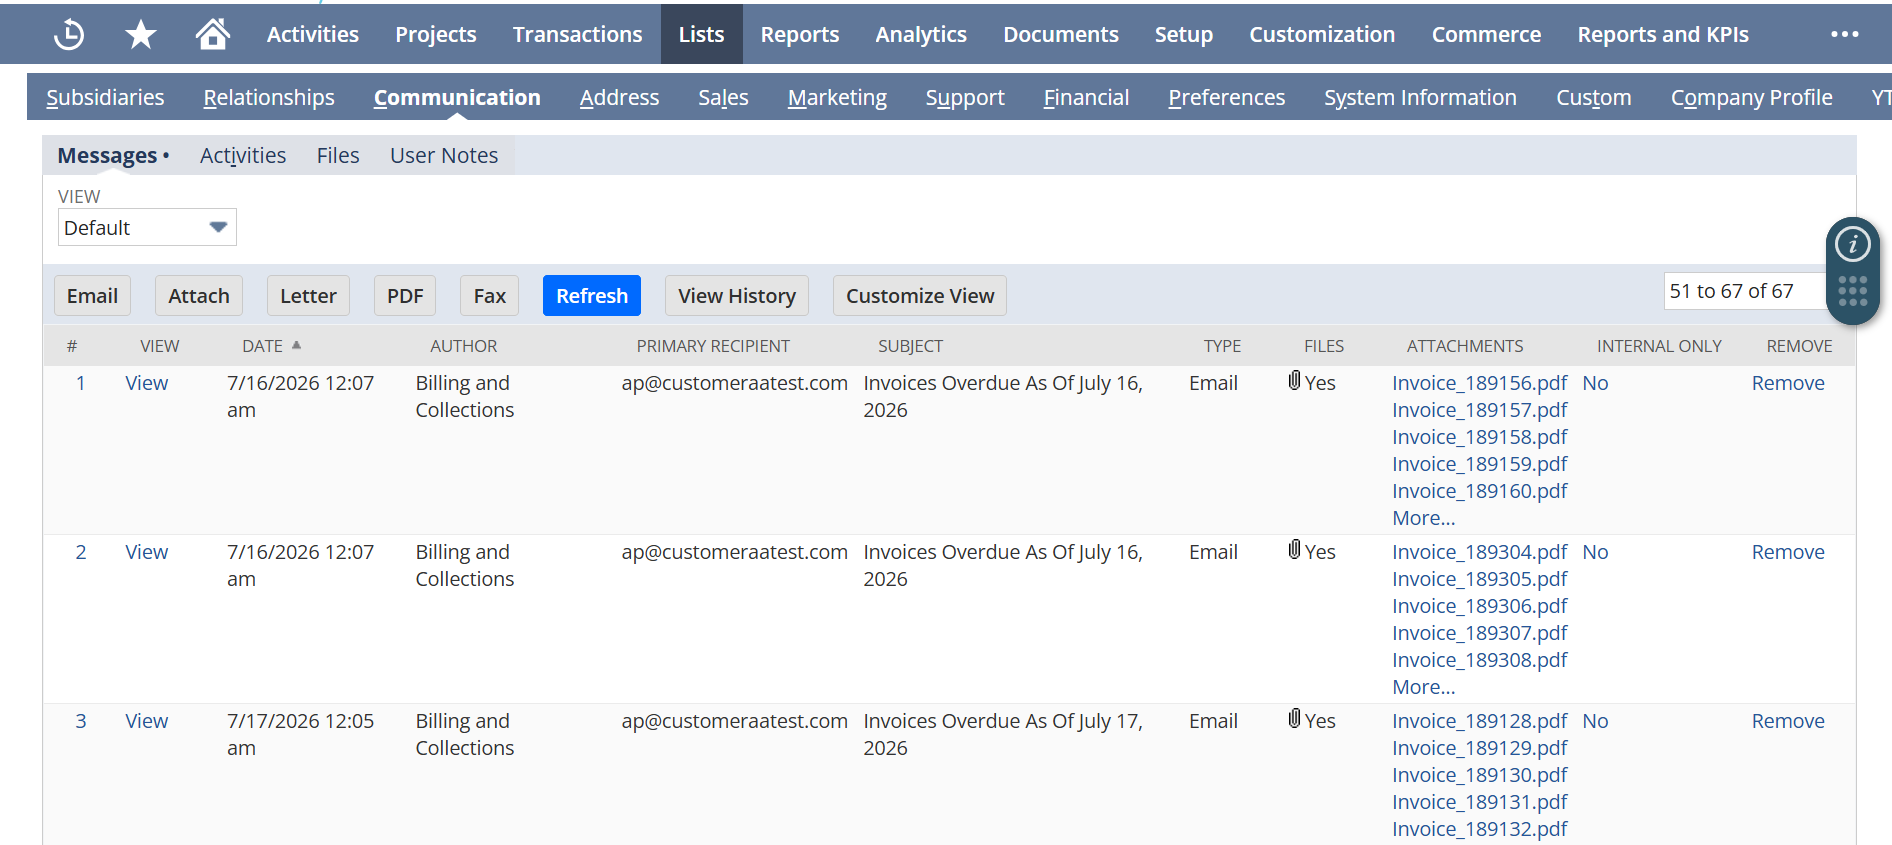1892x845 pixels.
Task: Click the Customize View button
Action: 920,295
